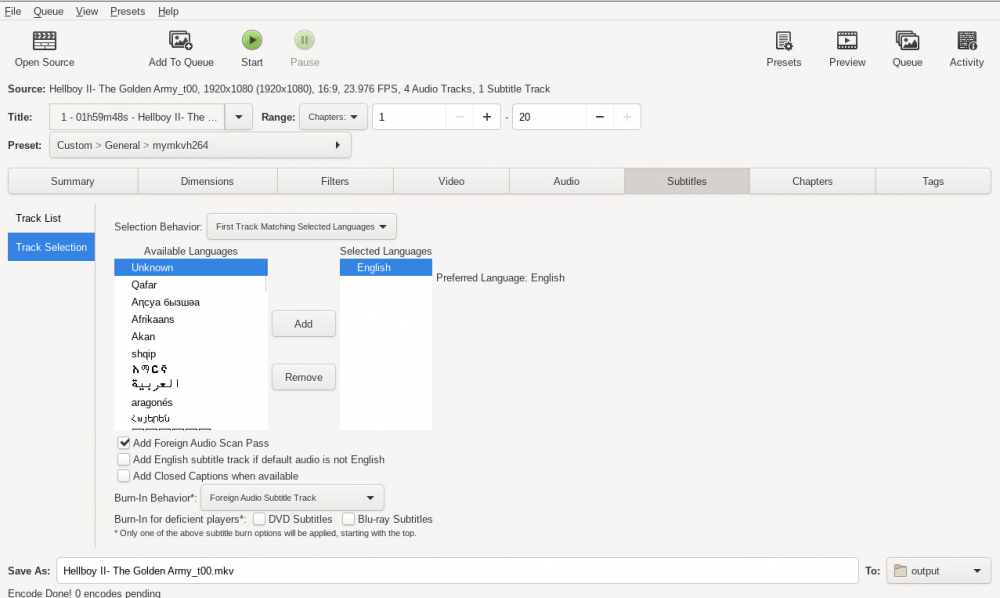Expand the Preset selector menu
This screenshot has width=1000, height=598.
pos(200,145)
